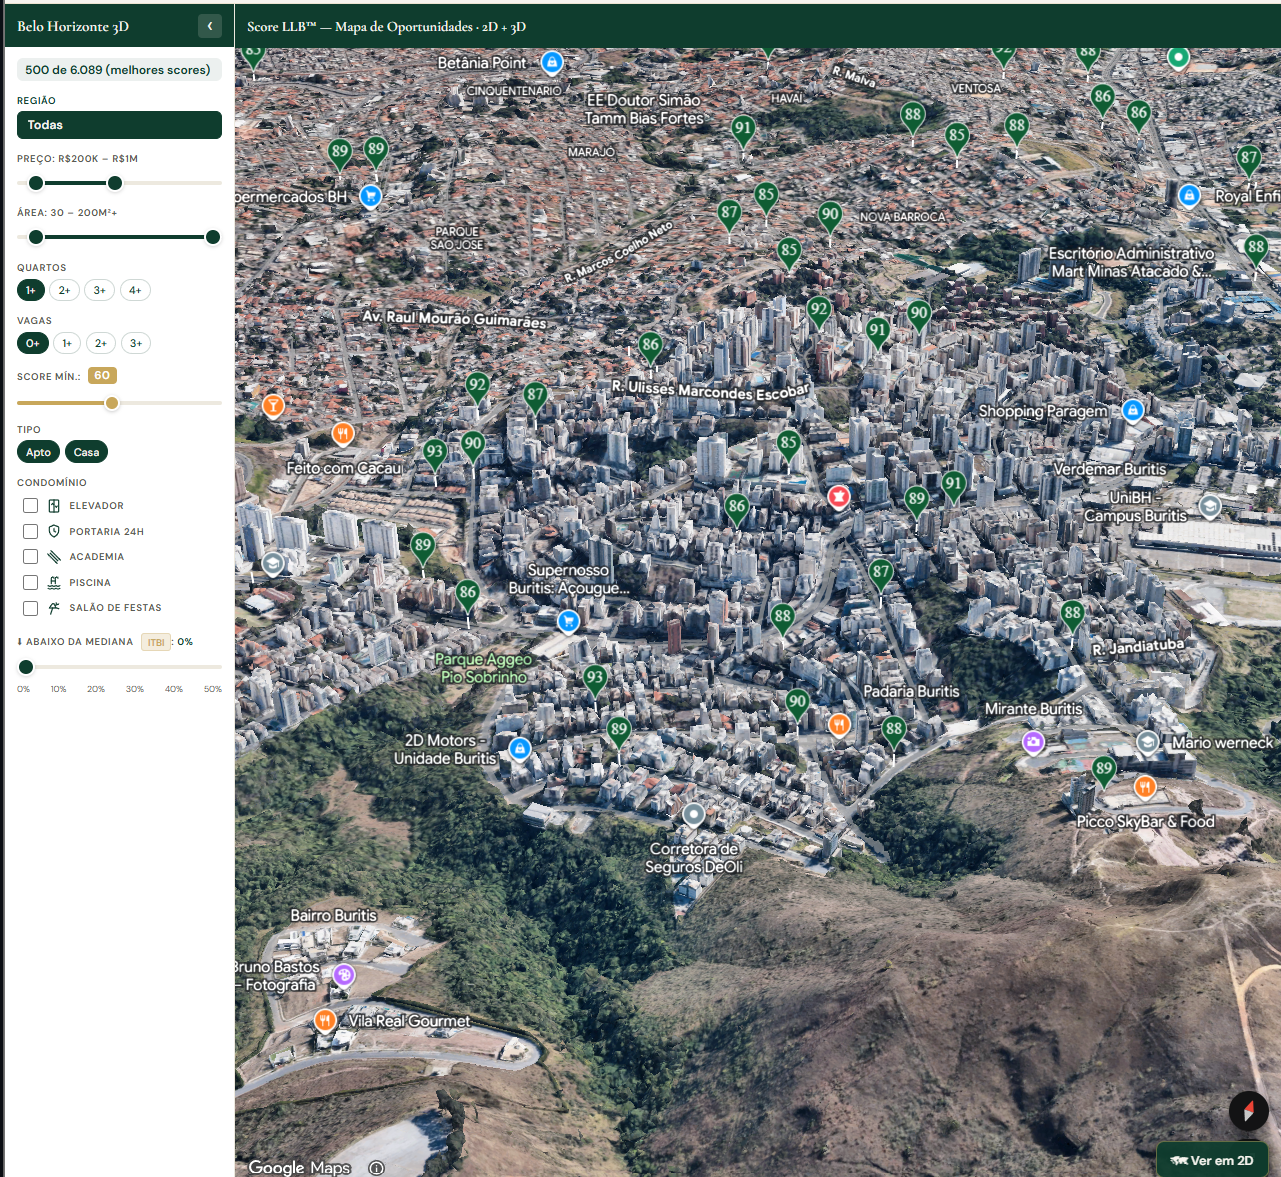This screenshot has height=1177, width=1281.
Task: Choose 3+ quartos filter
Action: pos(99,290)
